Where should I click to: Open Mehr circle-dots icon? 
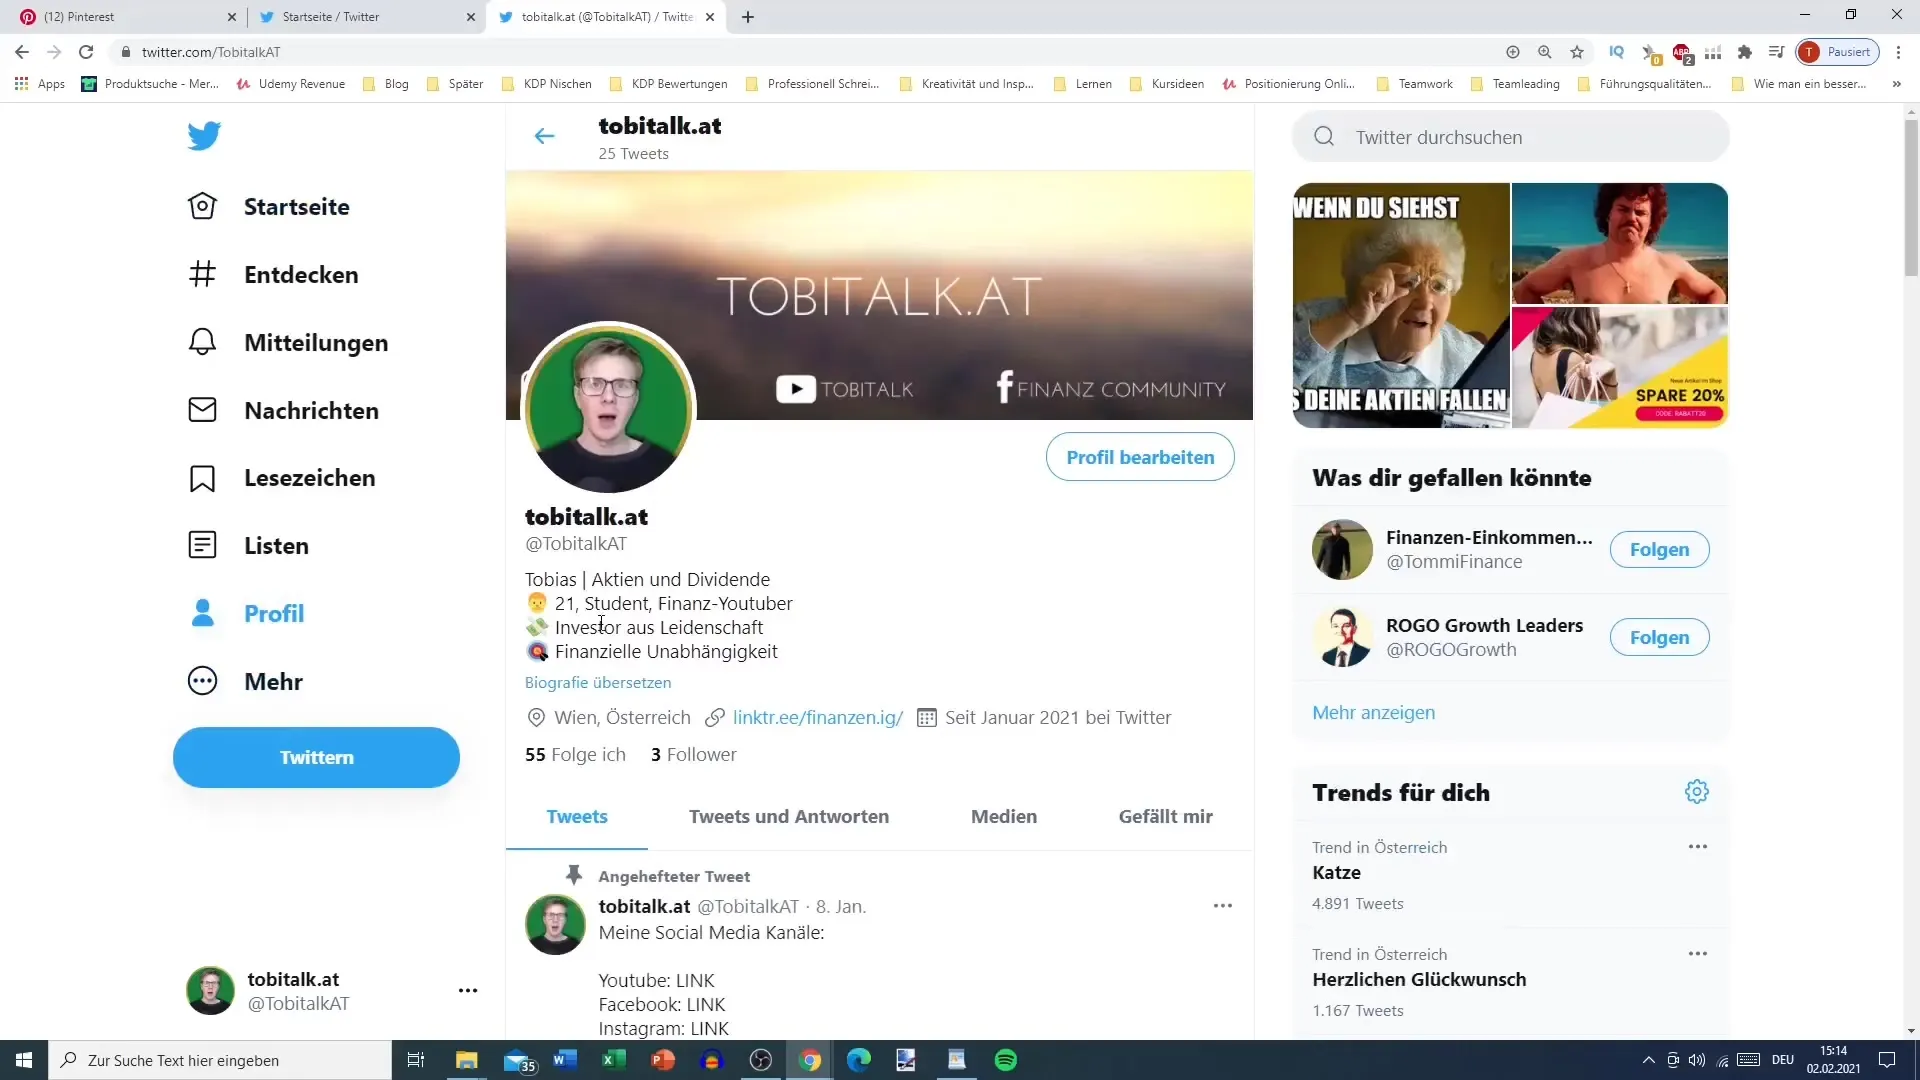(202, 681)
